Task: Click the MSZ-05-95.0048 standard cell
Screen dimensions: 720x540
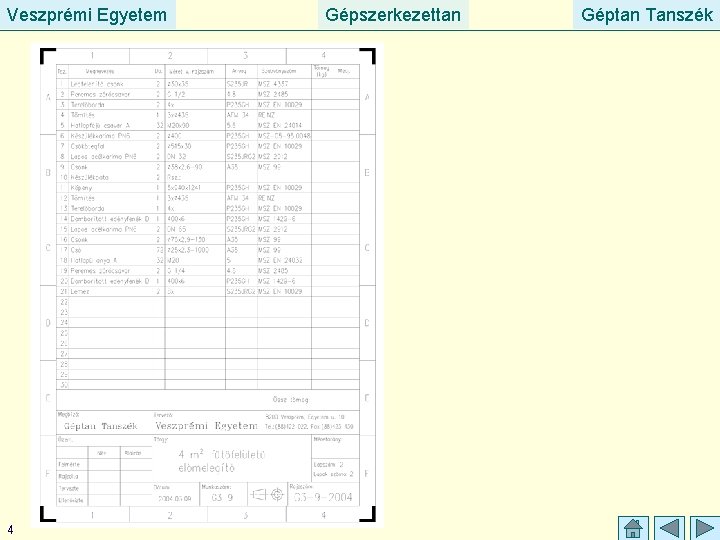Action: pos(284,136)
